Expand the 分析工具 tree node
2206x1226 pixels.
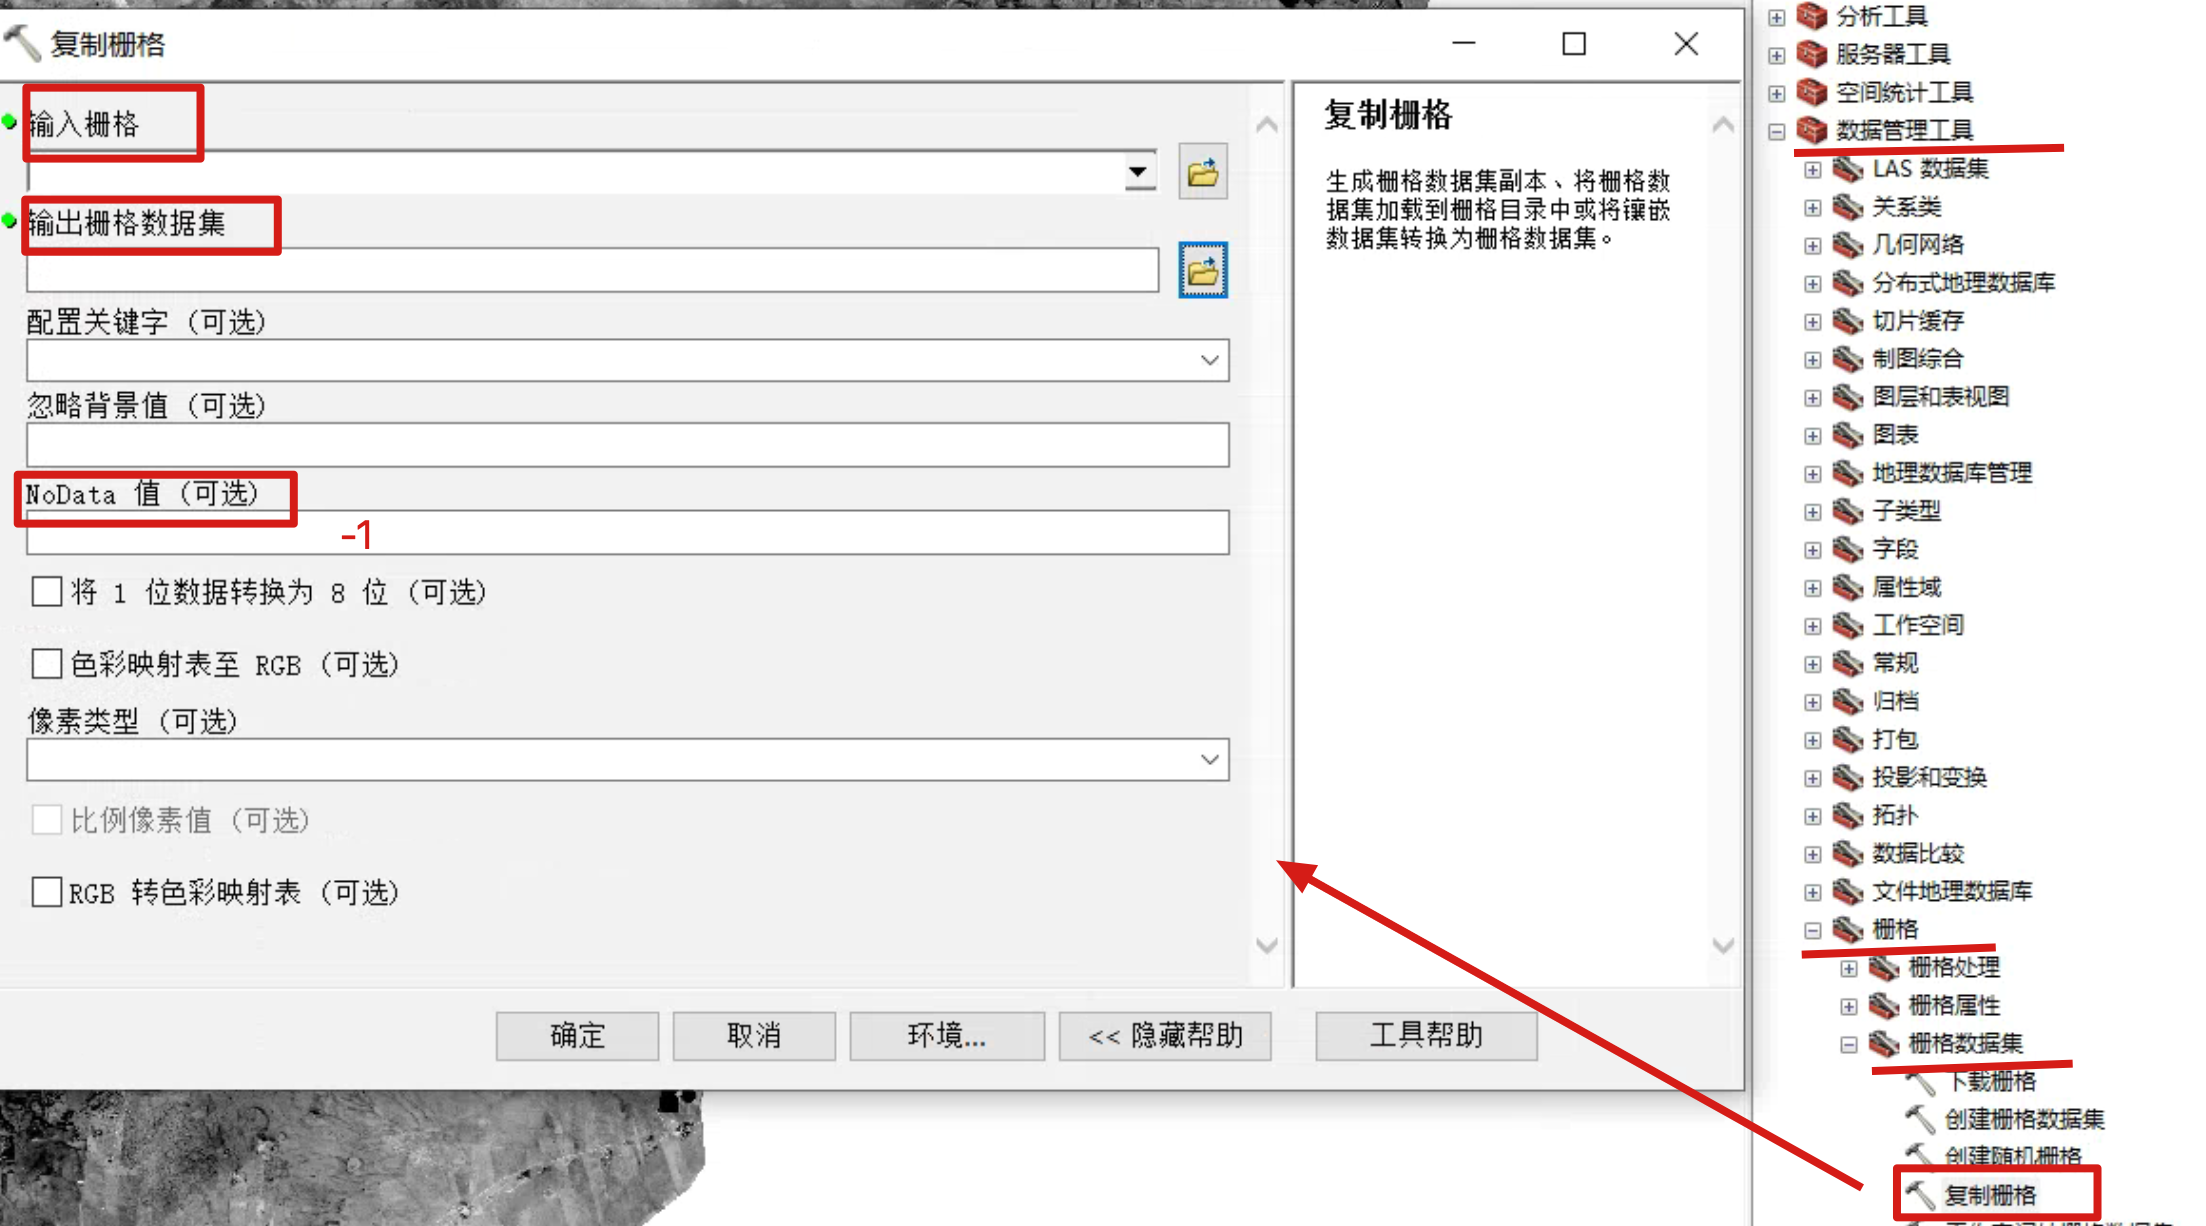pos(1776,16)
